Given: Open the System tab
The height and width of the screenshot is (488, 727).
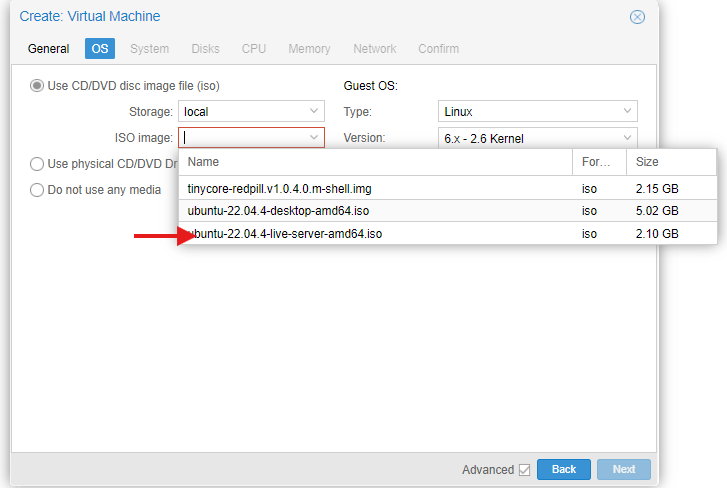Looking at the screenshot, I should (149, 49).
